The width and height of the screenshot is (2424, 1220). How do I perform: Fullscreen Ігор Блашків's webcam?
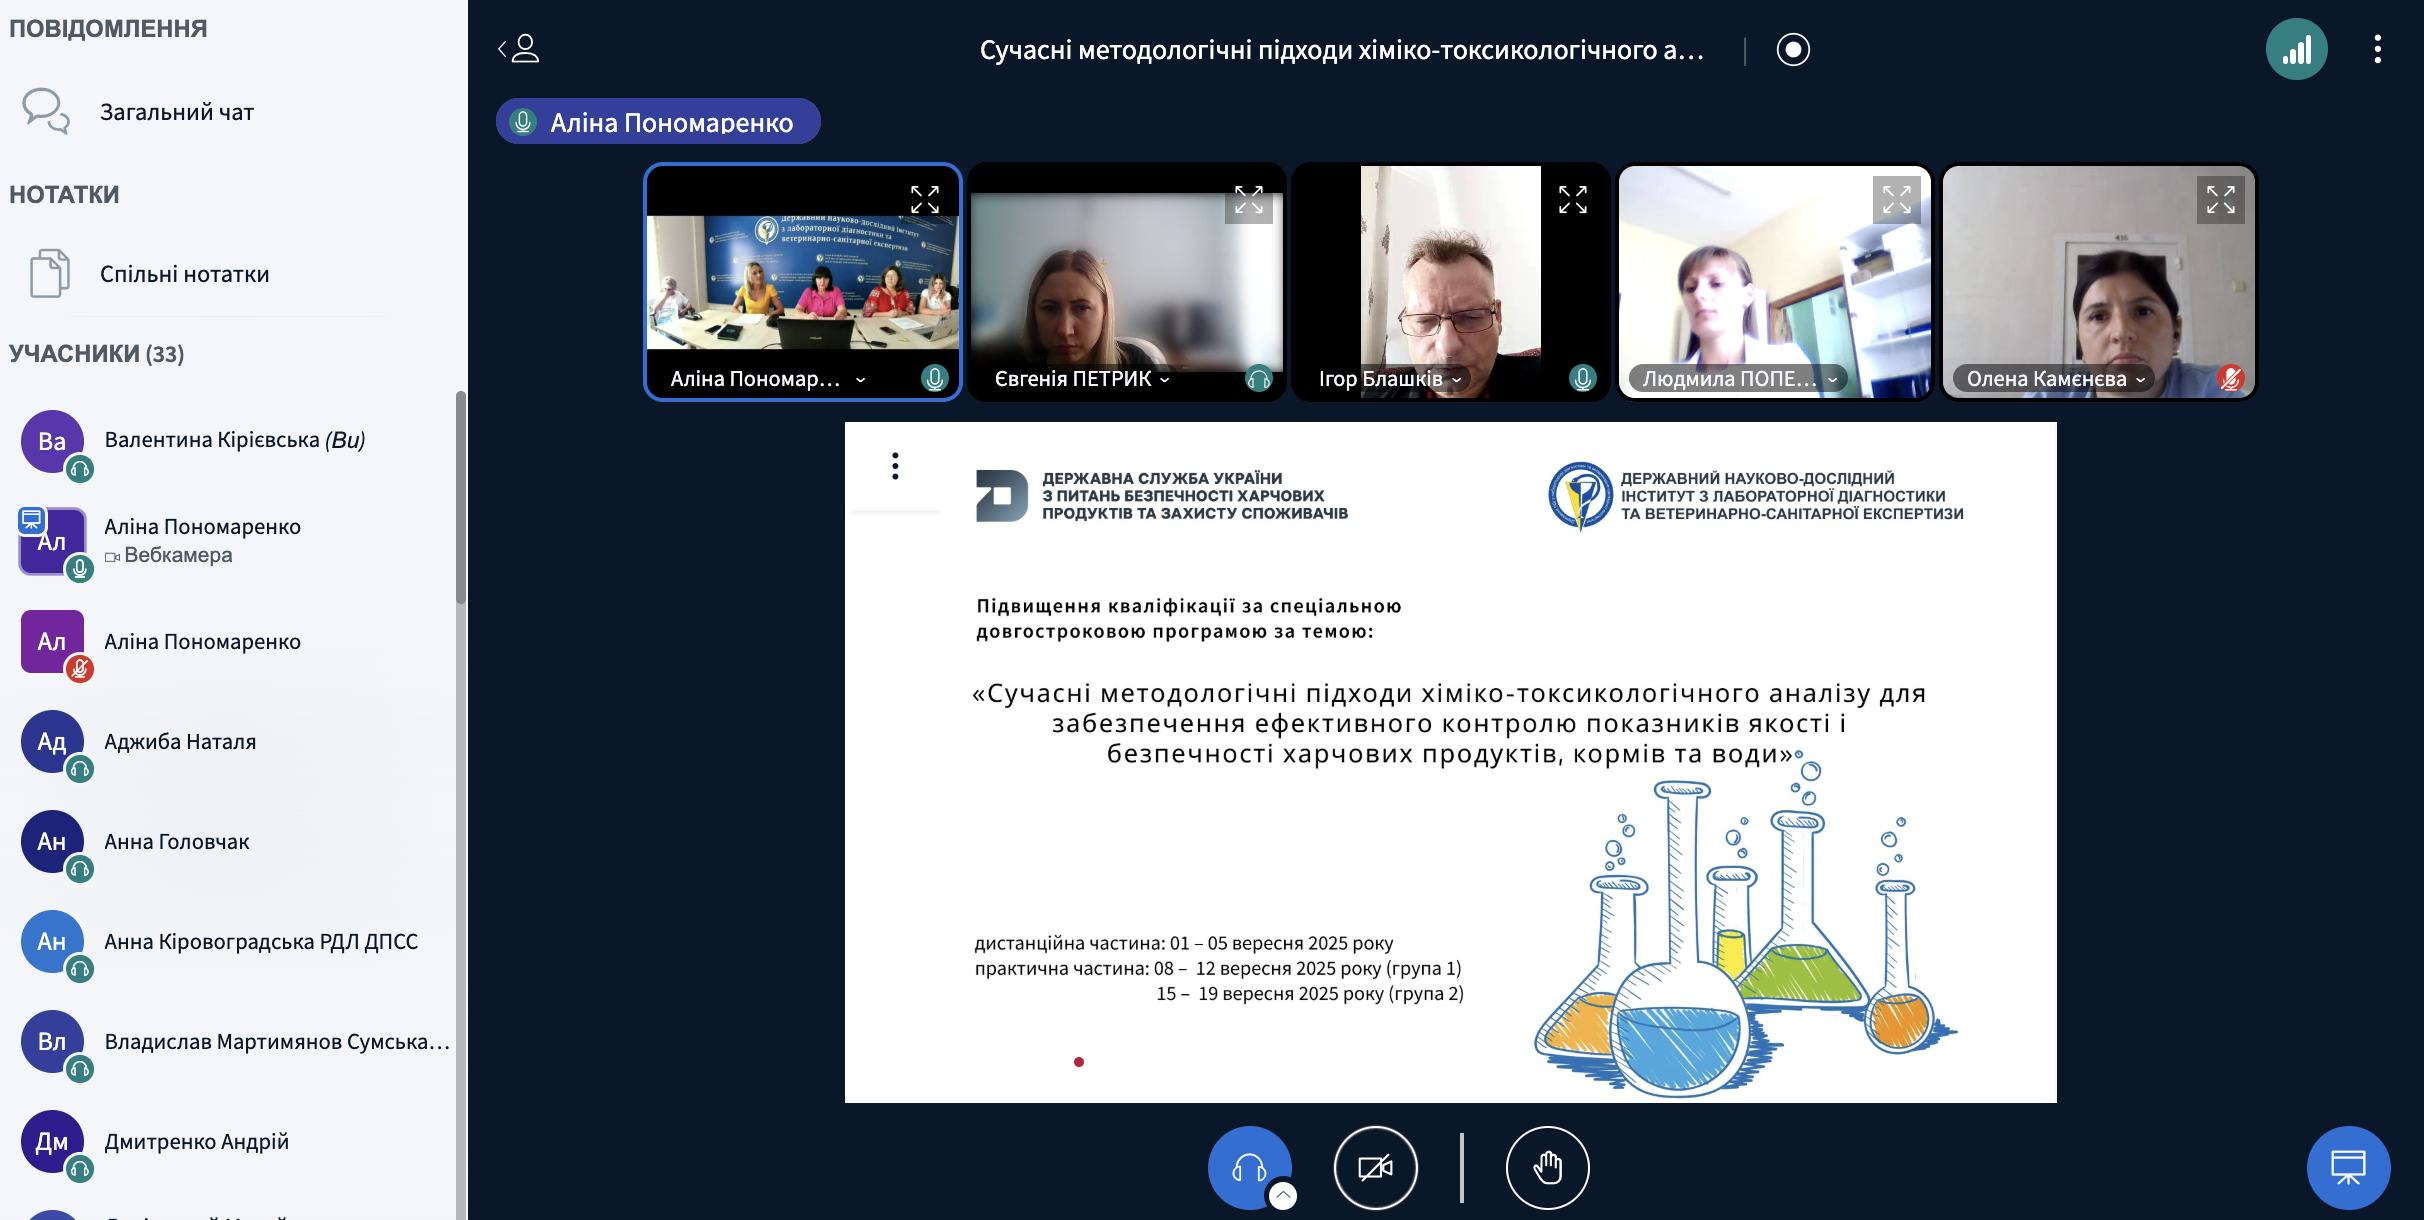[x=1572, y=200]
